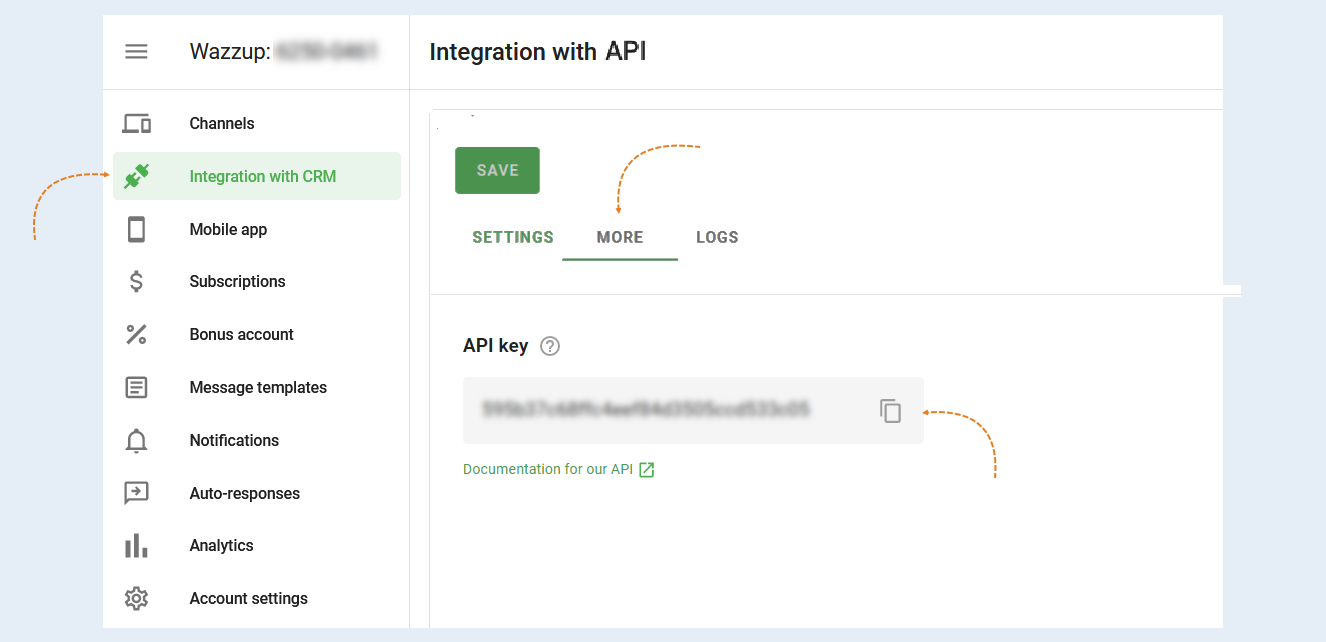Screen dimensions: 1326x642
Task: Click the Wazzup account title
Action: pyautogui.click(x=283, y=52)
